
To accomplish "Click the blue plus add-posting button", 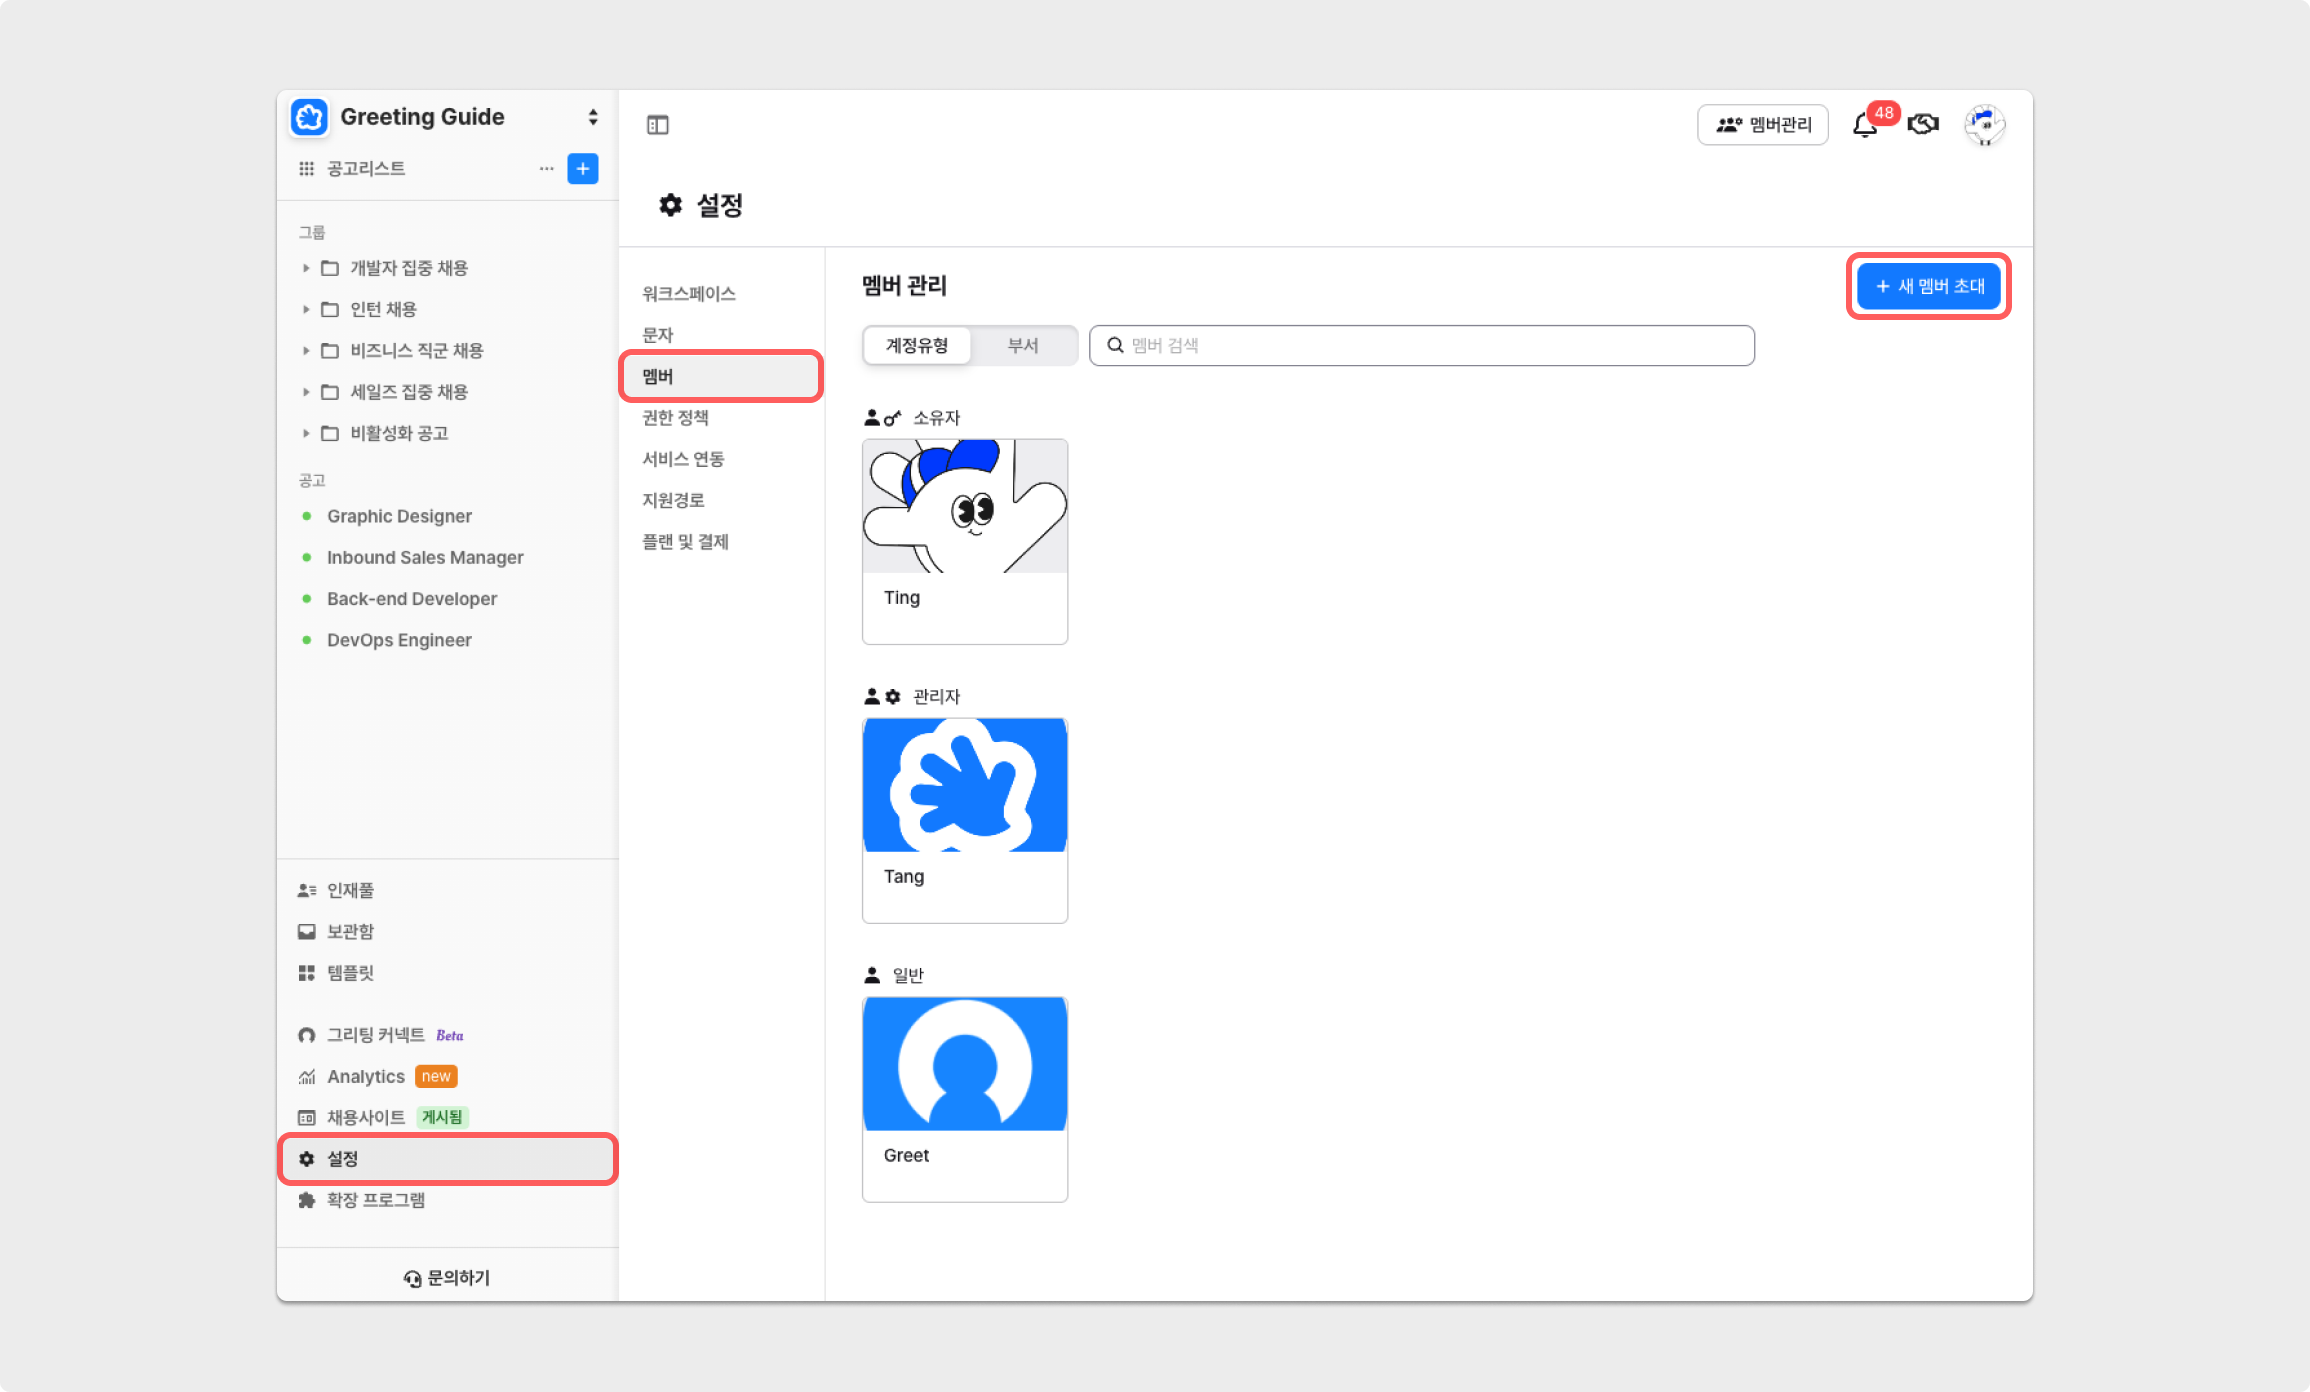I will click(582, 168).
